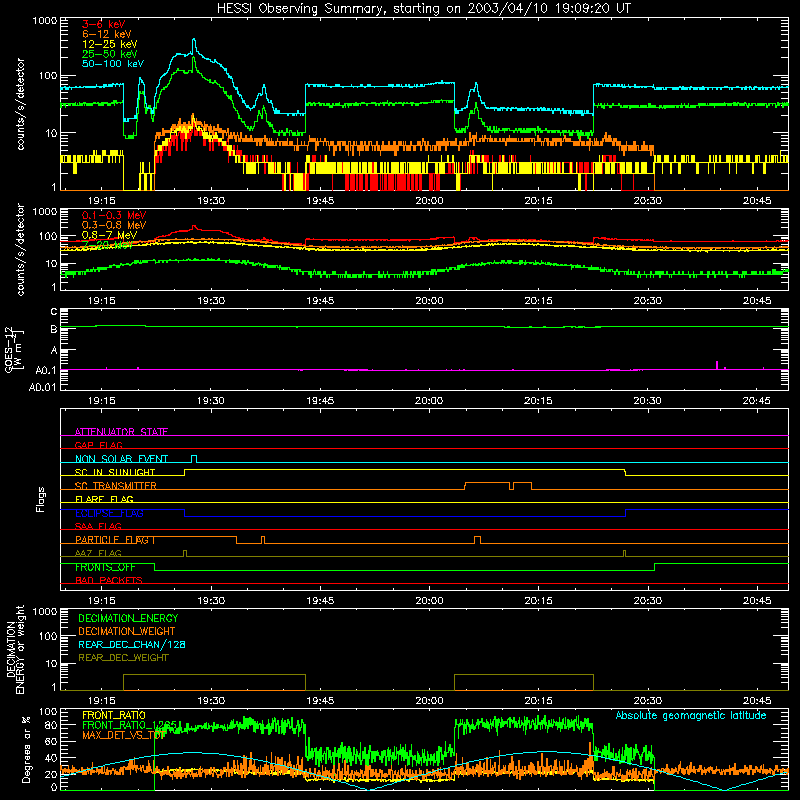Click the PARTICLE_FLAG label
This screenshot has width=800, height=800.
(113, 540)
